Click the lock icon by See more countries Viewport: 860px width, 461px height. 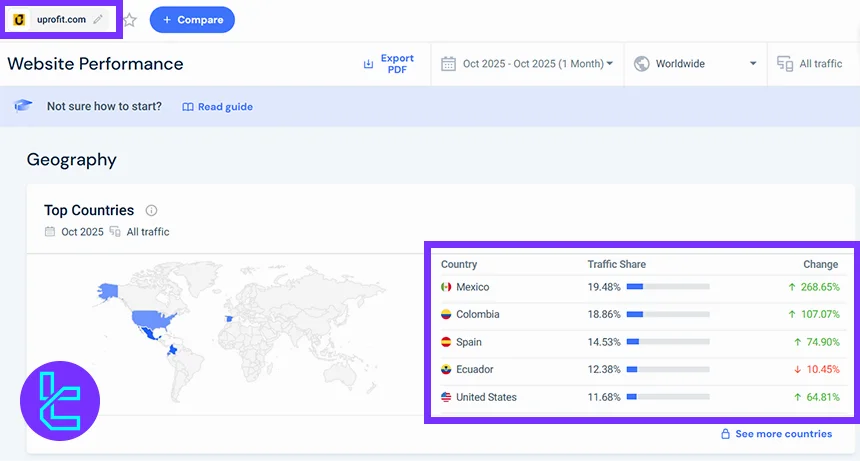[725, 434]
